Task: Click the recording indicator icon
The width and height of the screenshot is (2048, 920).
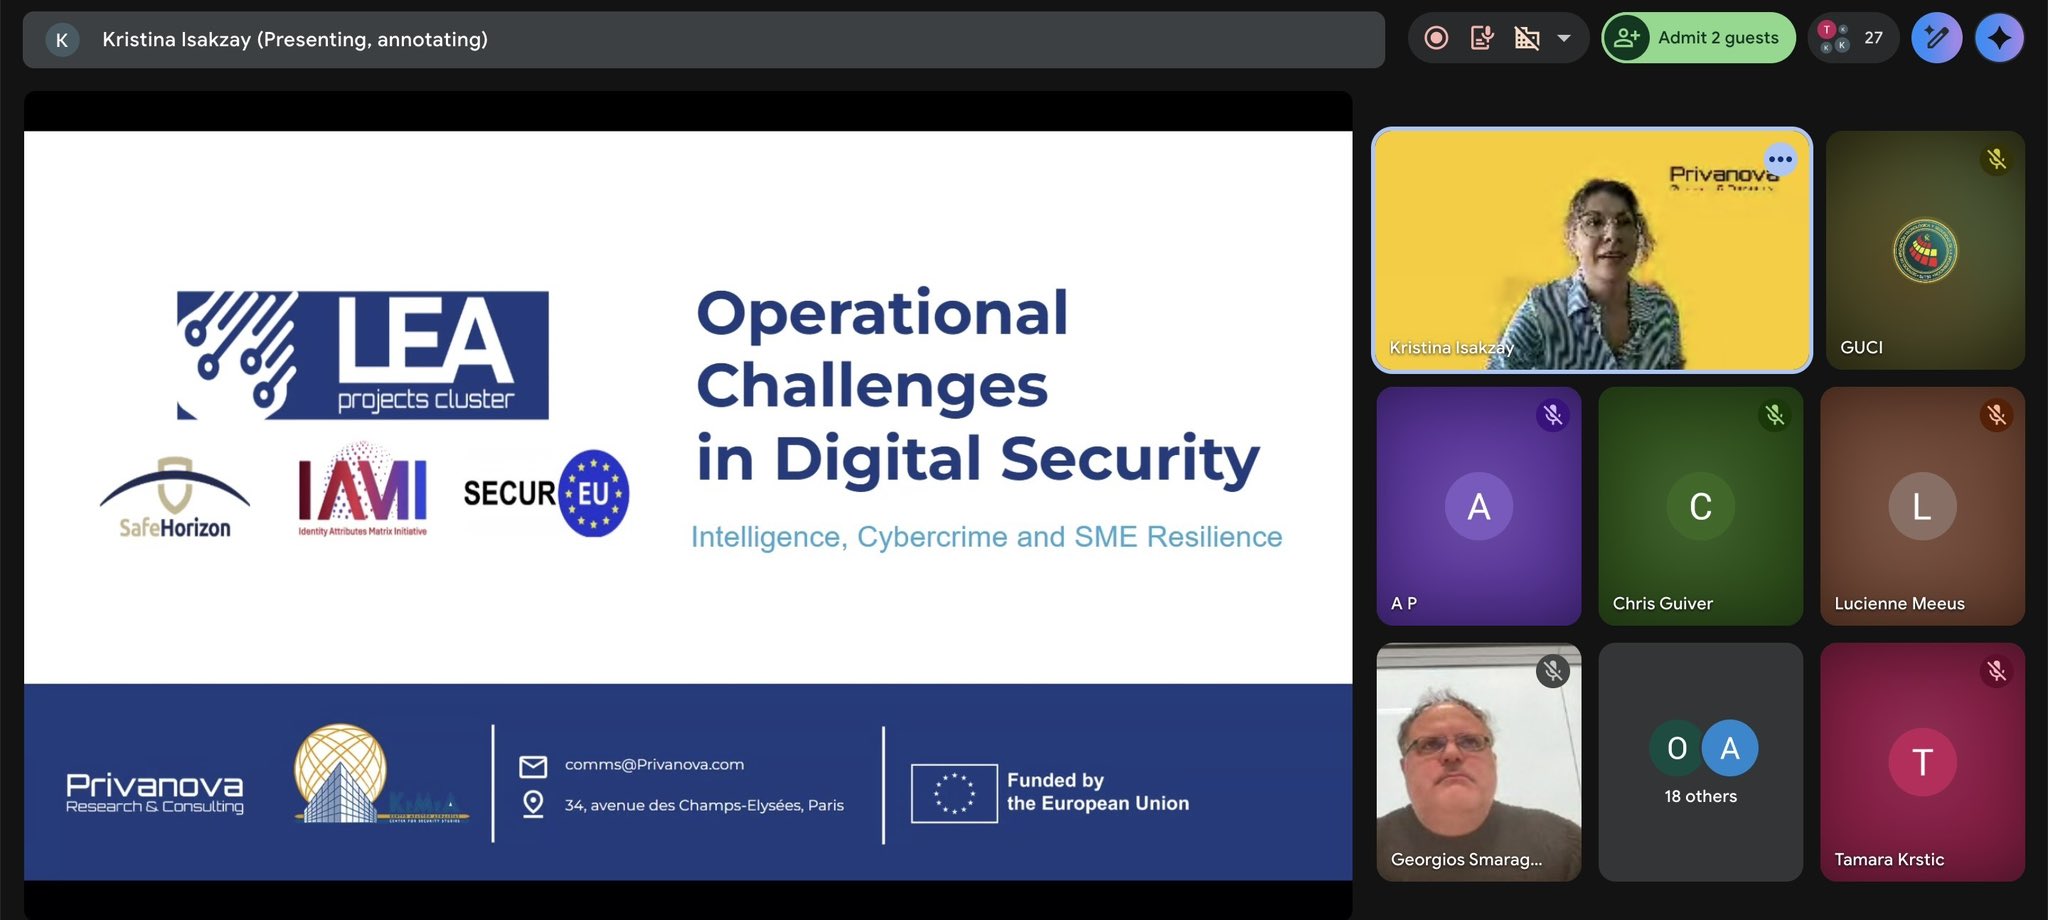Action: [x=1436, y=38]
